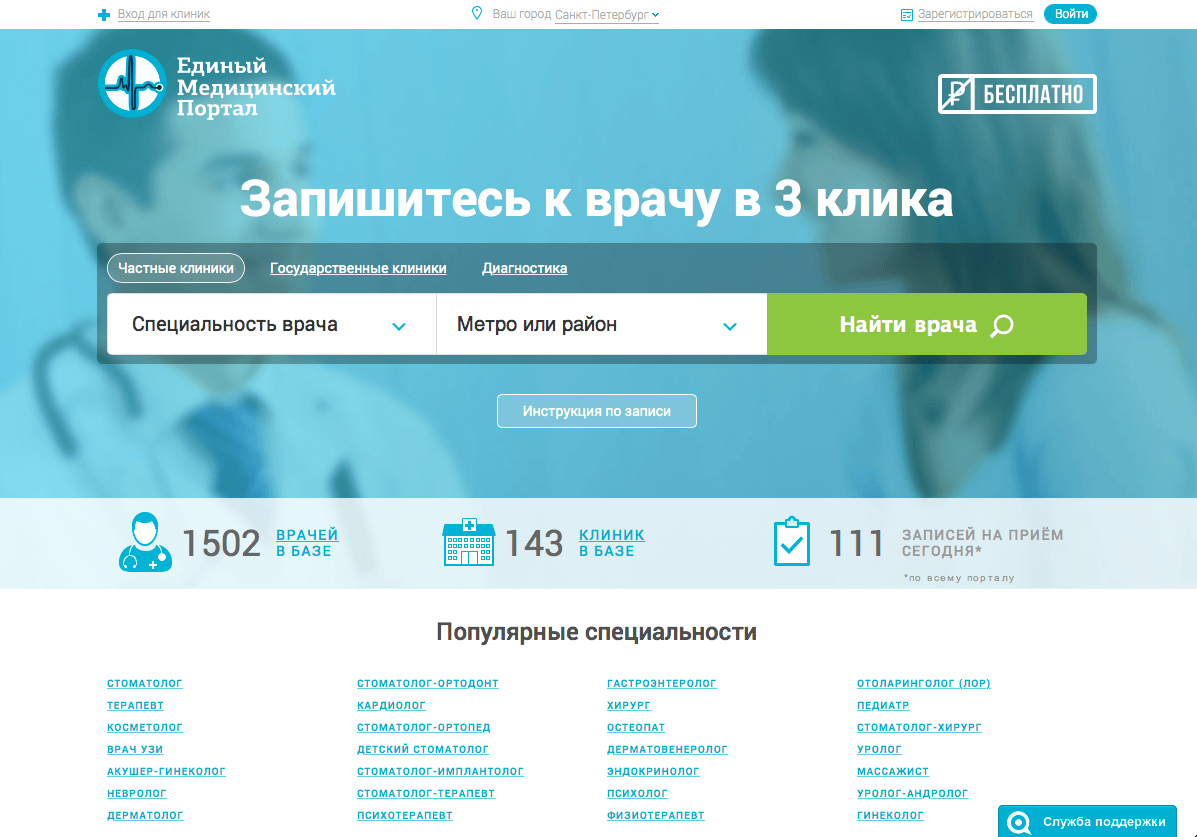Click the clipboard checkmark icon beside 111
1197x837 pixels.
pyautogui.click(x=792, y=542)
